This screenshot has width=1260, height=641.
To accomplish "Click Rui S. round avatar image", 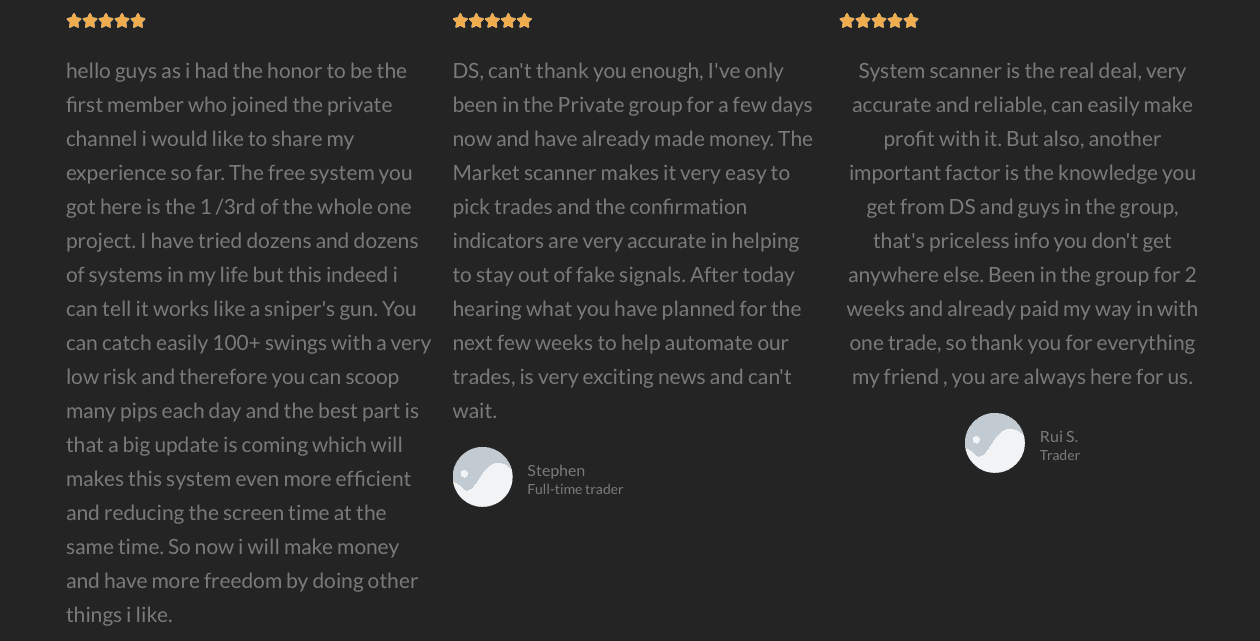I will (x=995, y=443).
